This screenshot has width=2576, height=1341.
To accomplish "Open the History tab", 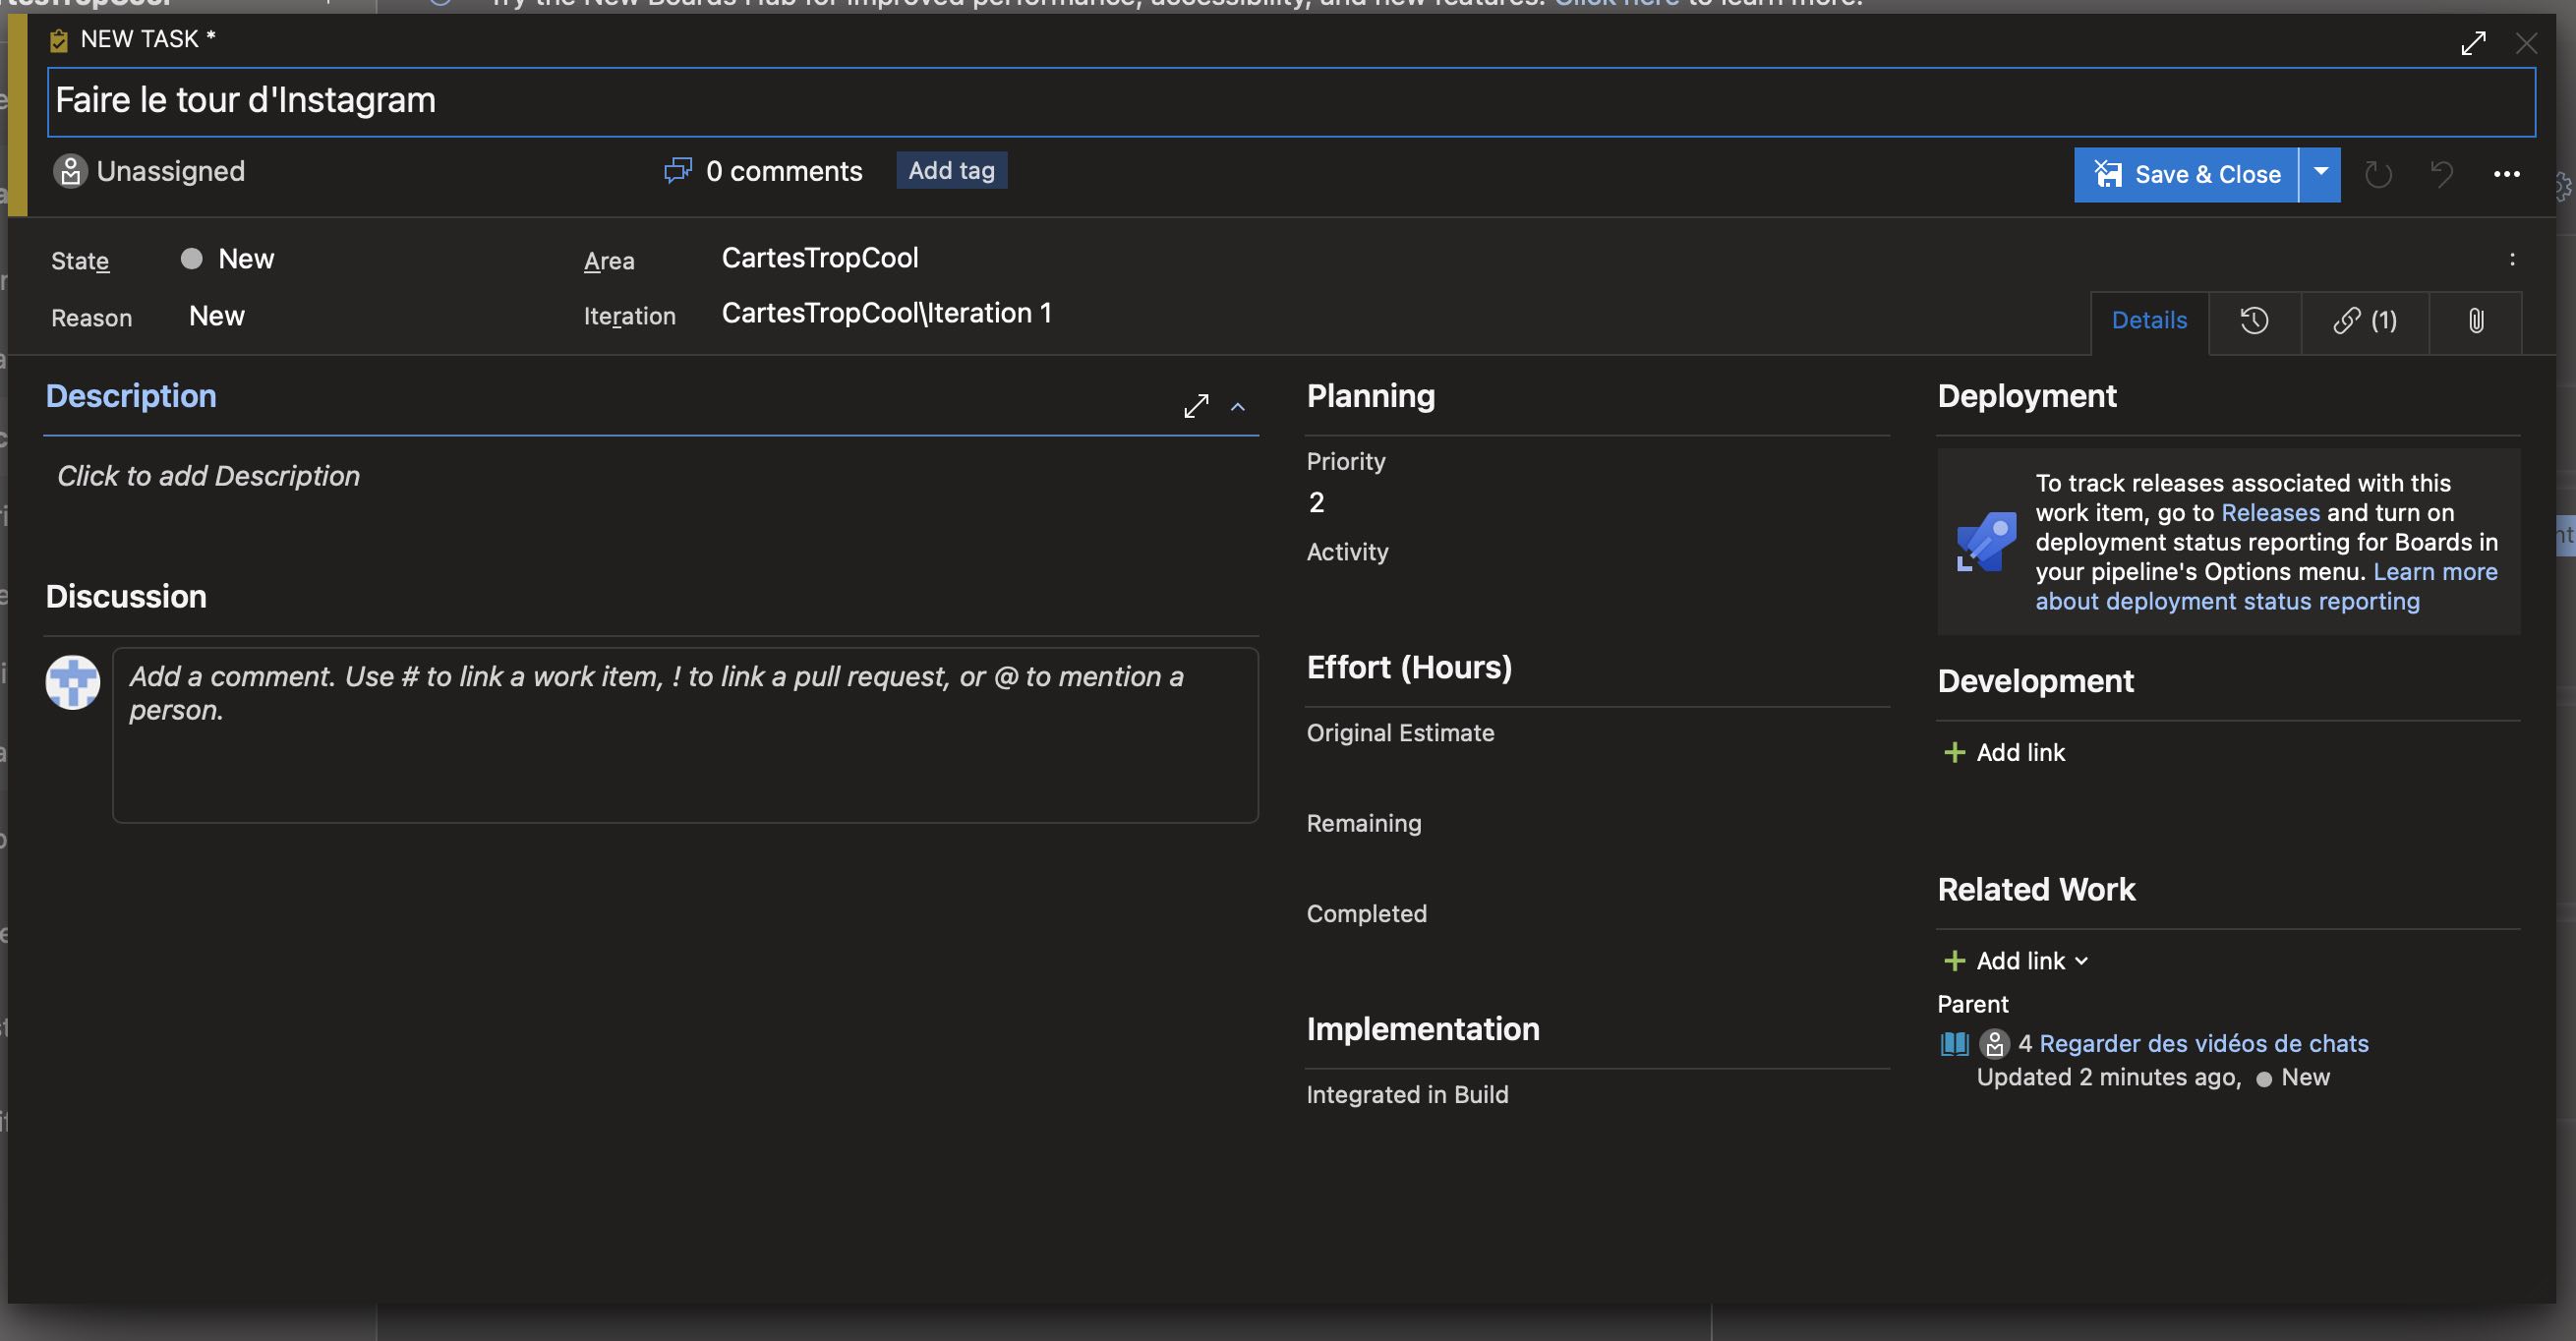I will point(2254,320).
